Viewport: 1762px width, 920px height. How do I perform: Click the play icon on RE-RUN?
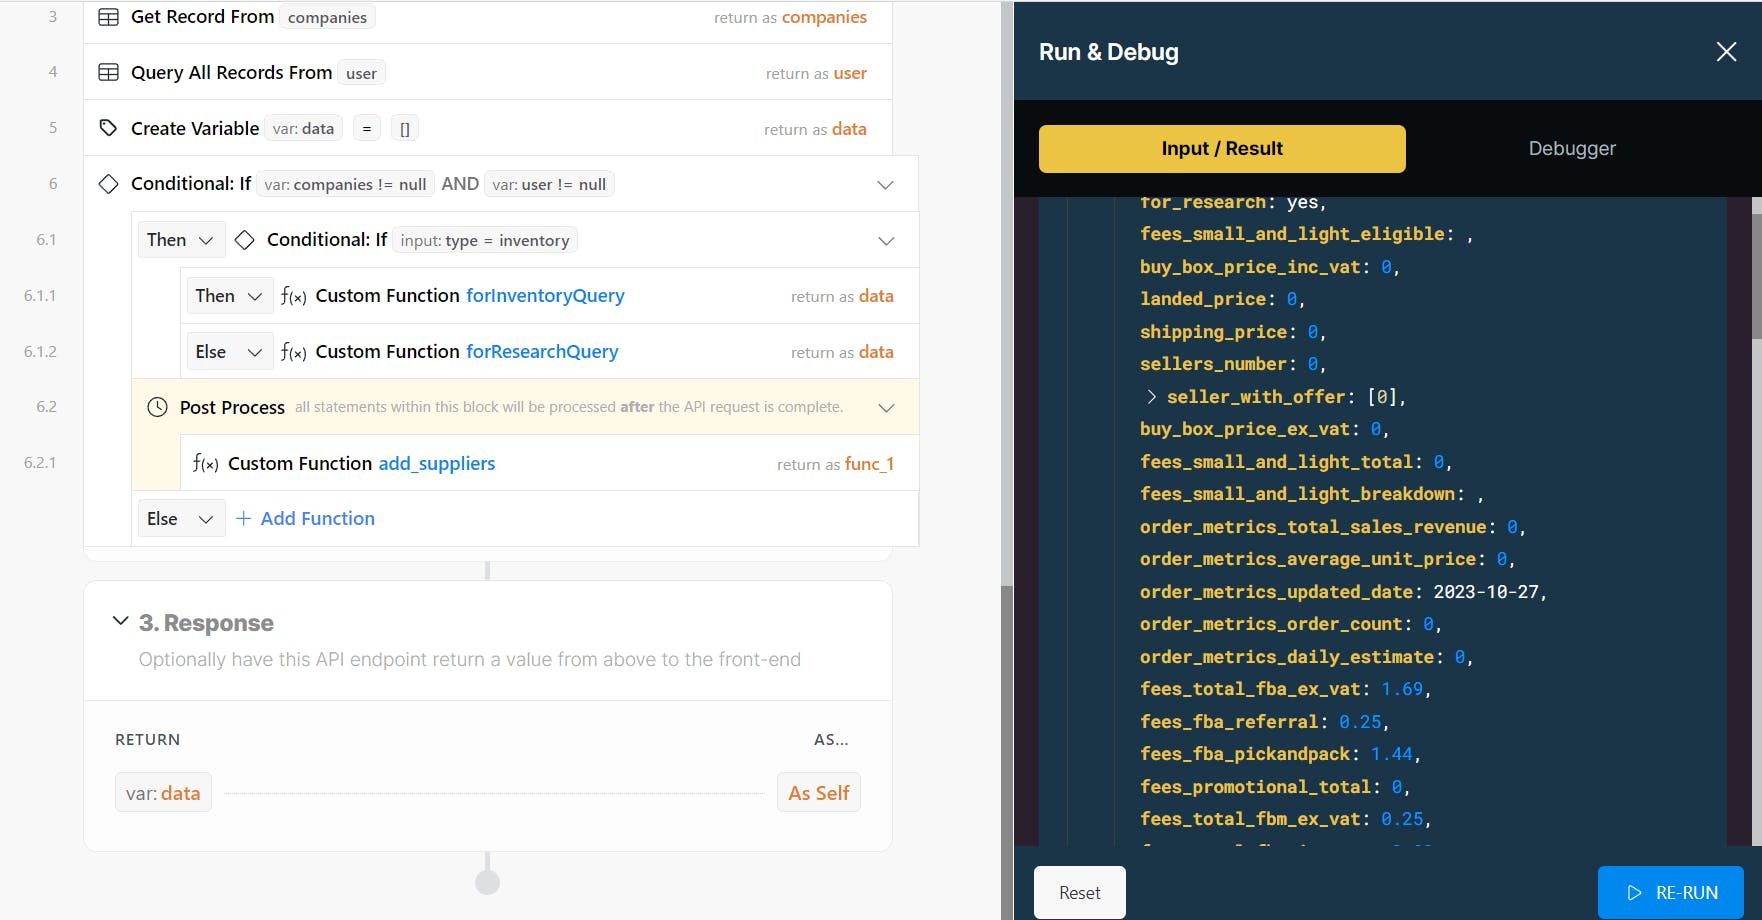click(1635, 893)
